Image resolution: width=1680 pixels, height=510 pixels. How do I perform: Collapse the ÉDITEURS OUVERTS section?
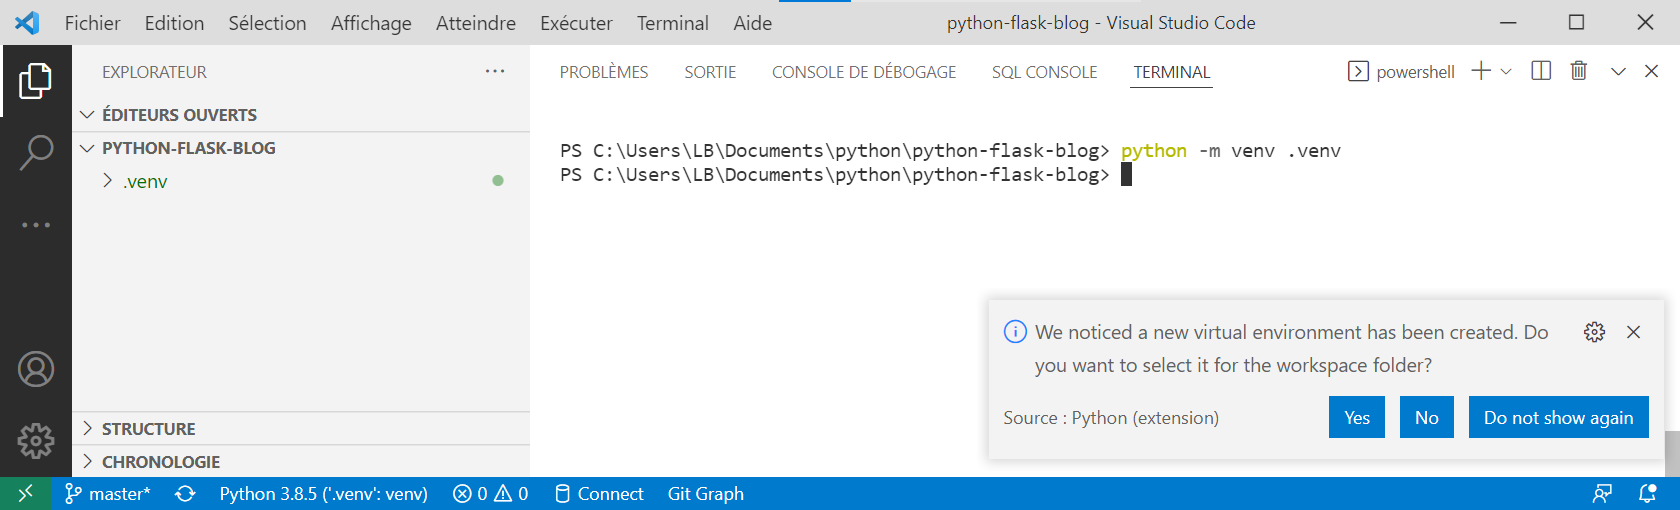click(178, 115)
